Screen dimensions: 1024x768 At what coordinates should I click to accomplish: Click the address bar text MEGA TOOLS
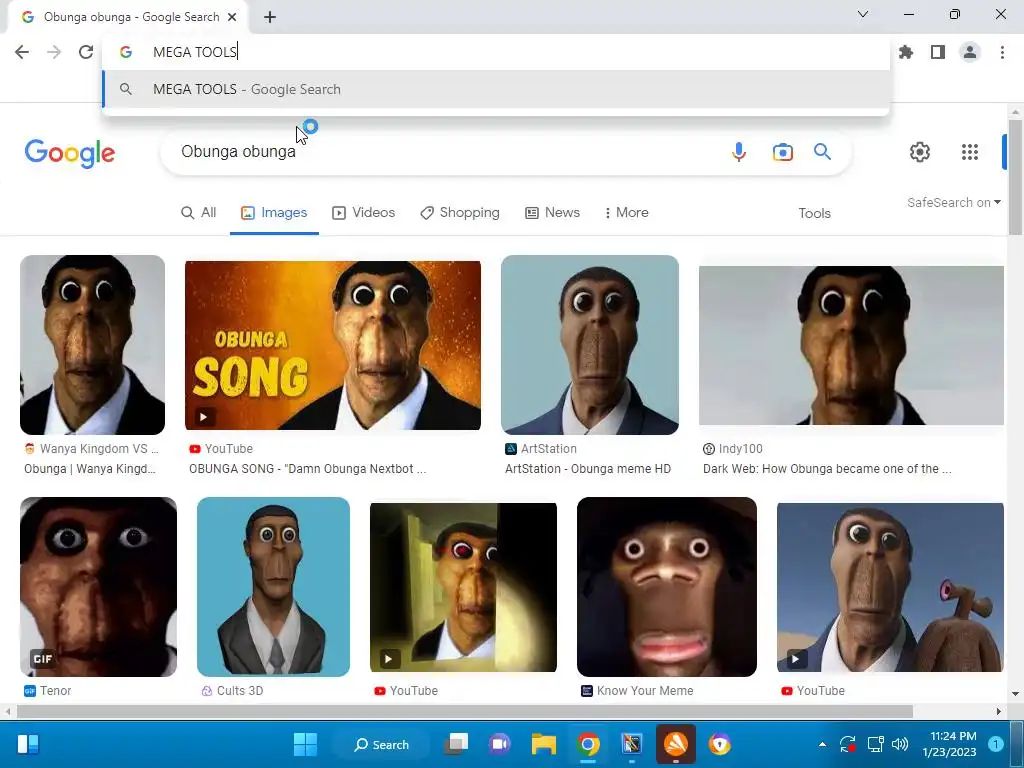195,52
